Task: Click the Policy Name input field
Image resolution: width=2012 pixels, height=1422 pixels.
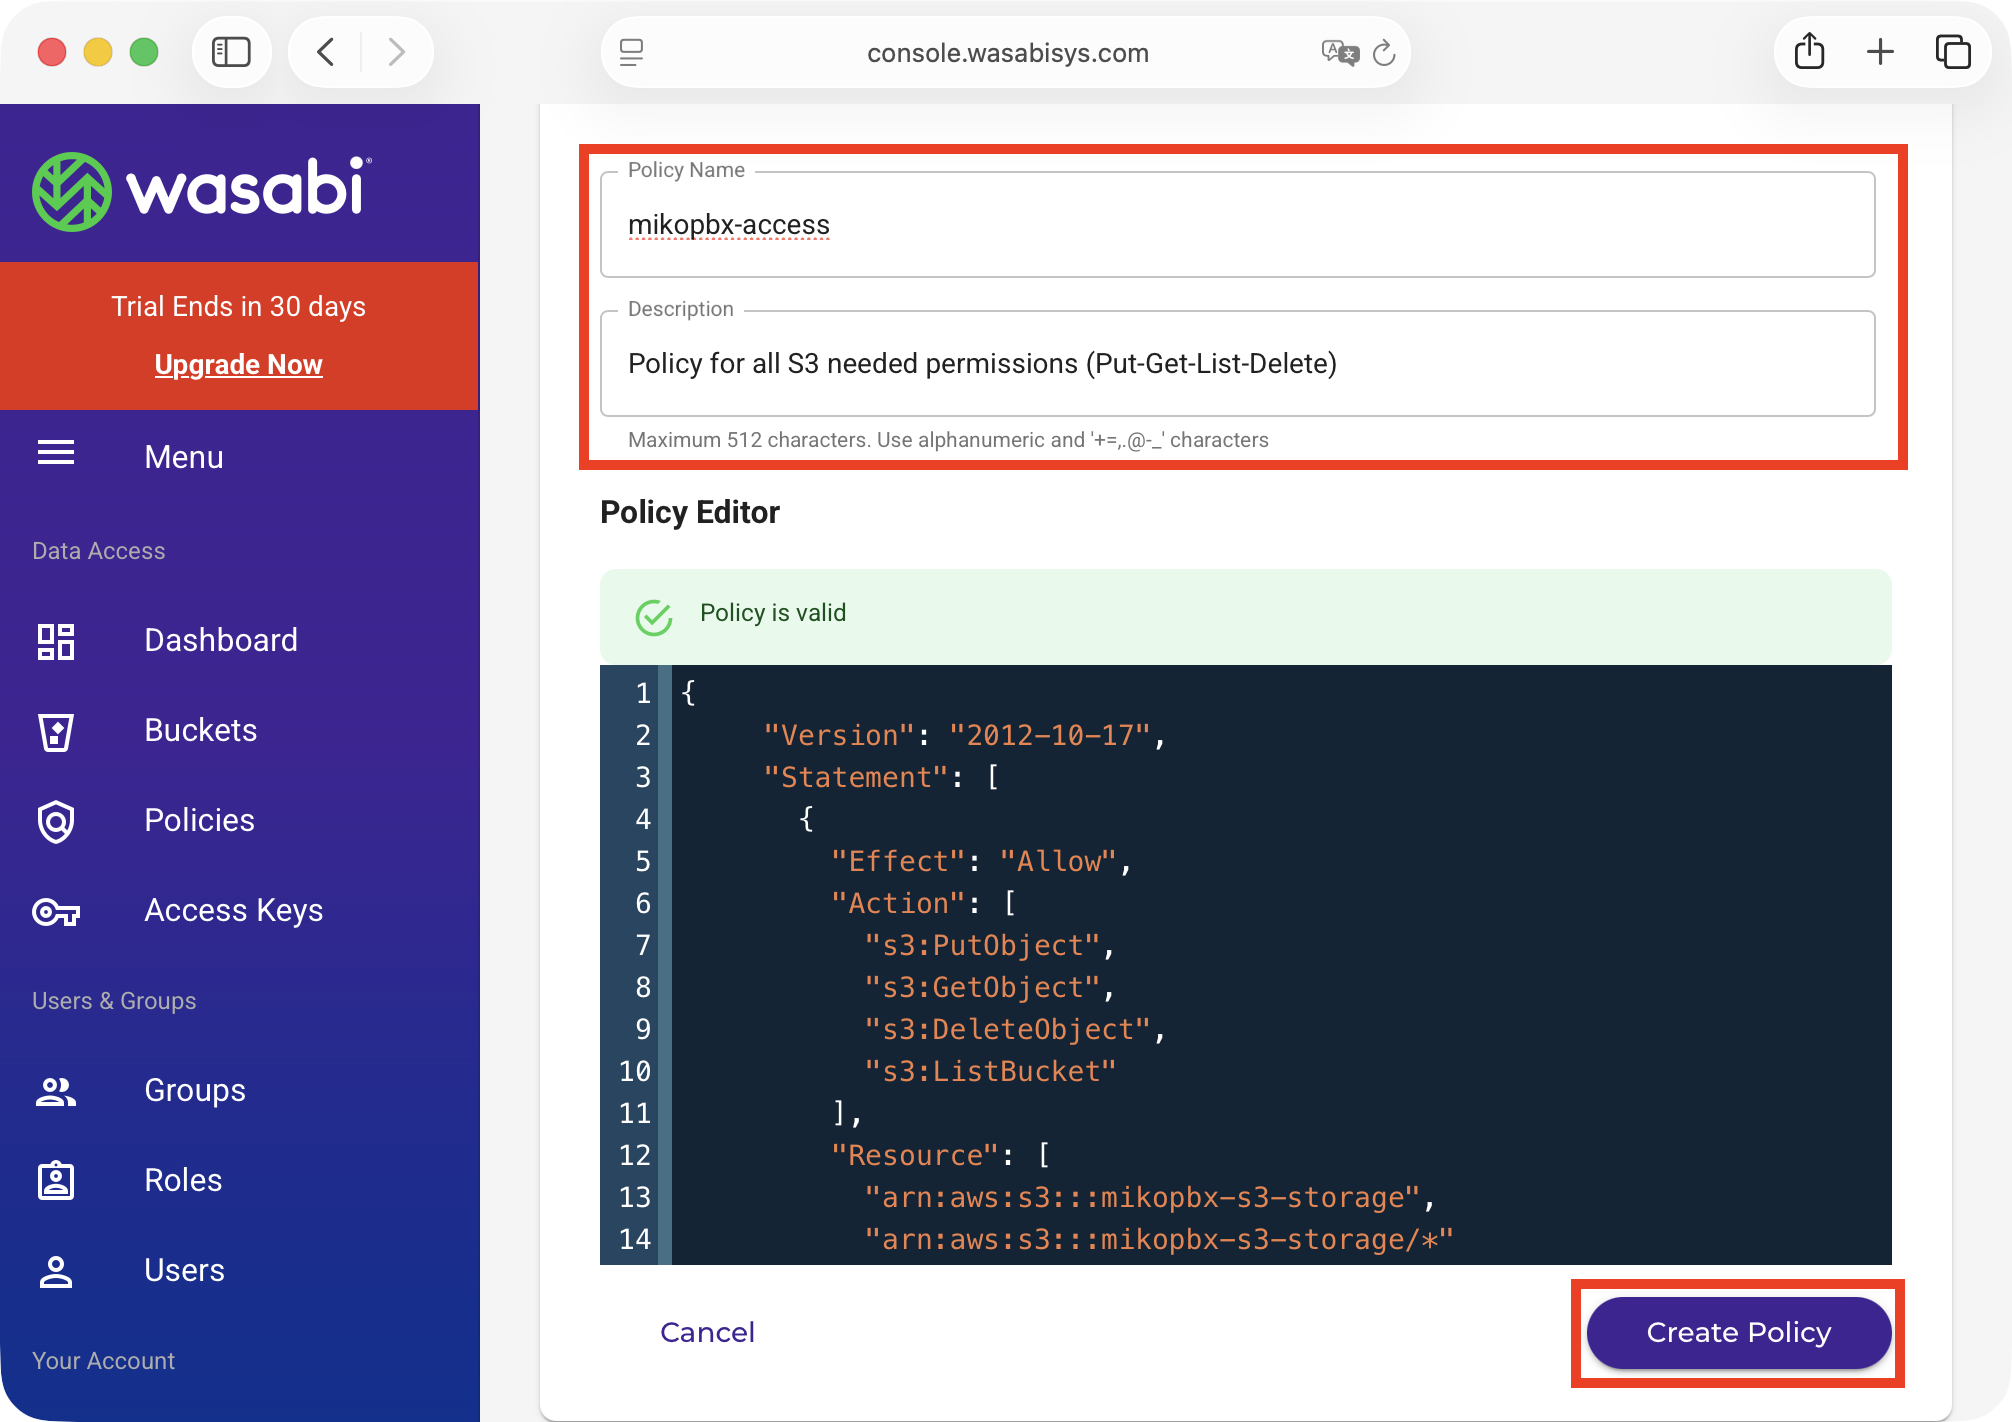Action: click(x=1236, y=226)
